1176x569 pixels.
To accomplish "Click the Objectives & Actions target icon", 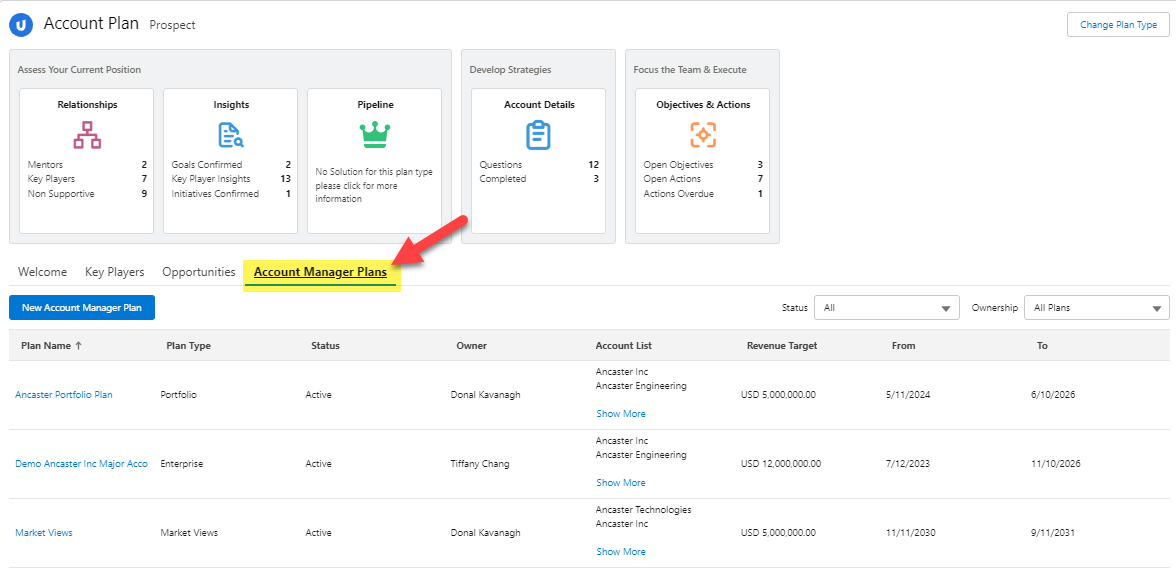I will point(703,134).
